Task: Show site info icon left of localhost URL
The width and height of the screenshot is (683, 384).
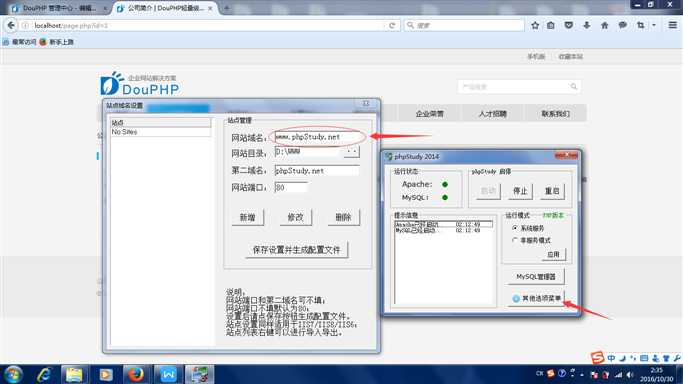Action: tap(25, 26)
